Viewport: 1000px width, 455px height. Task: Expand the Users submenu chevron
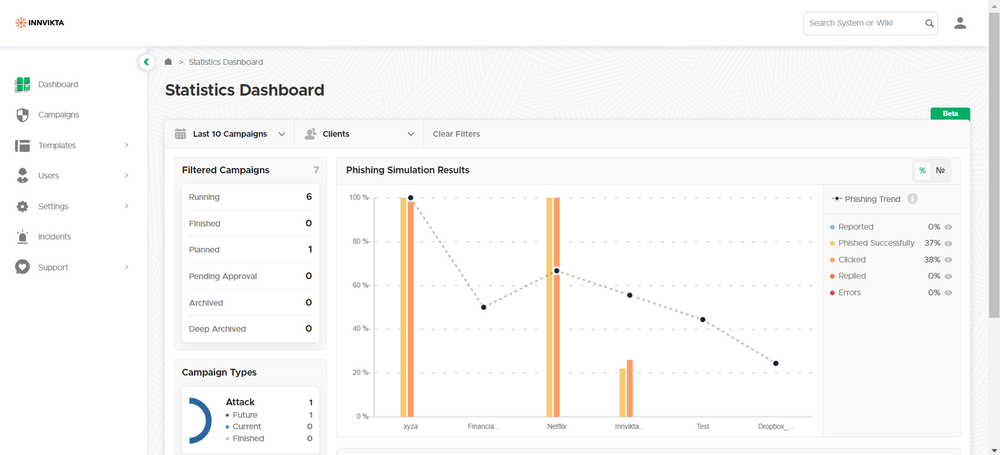click(x=126, y=175)
